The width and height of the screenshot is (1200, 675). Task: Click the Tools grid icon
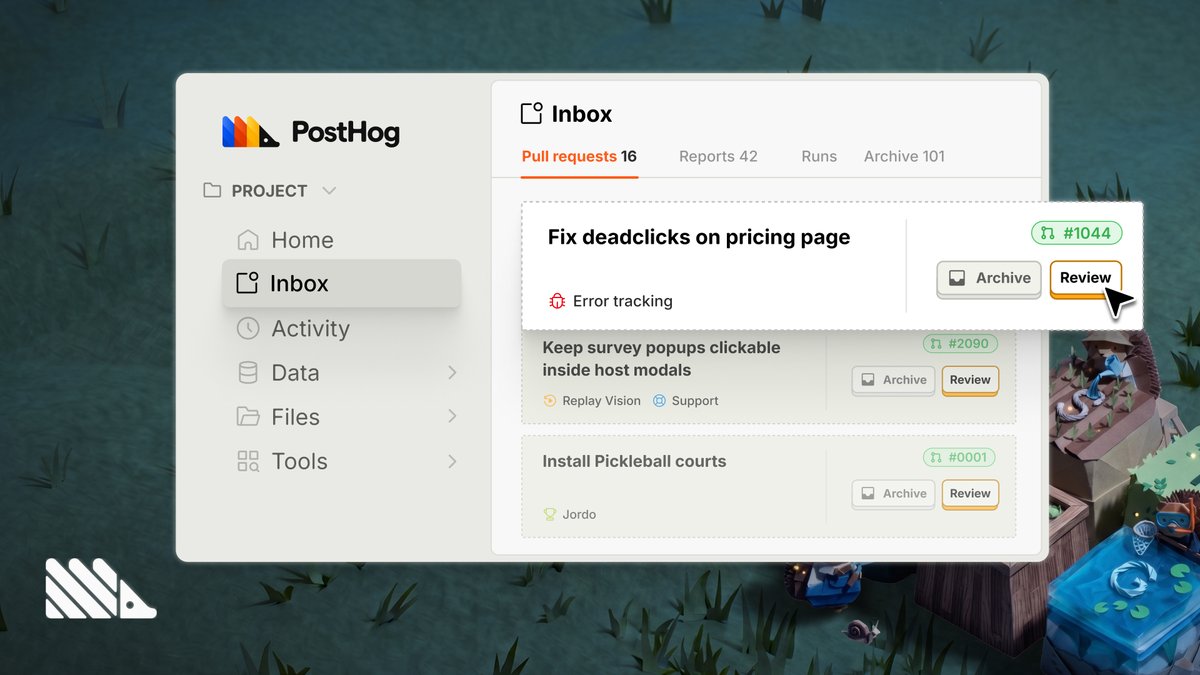[x=247, y=461]
